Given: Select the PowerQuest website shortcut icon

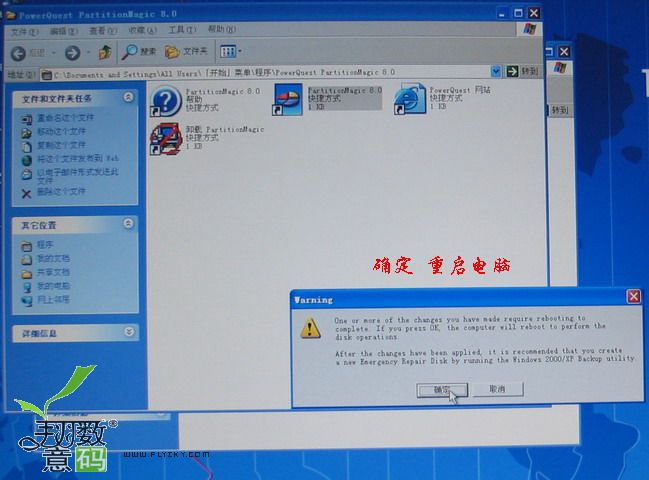Looking at the screenshot, I should click(410, 98).
